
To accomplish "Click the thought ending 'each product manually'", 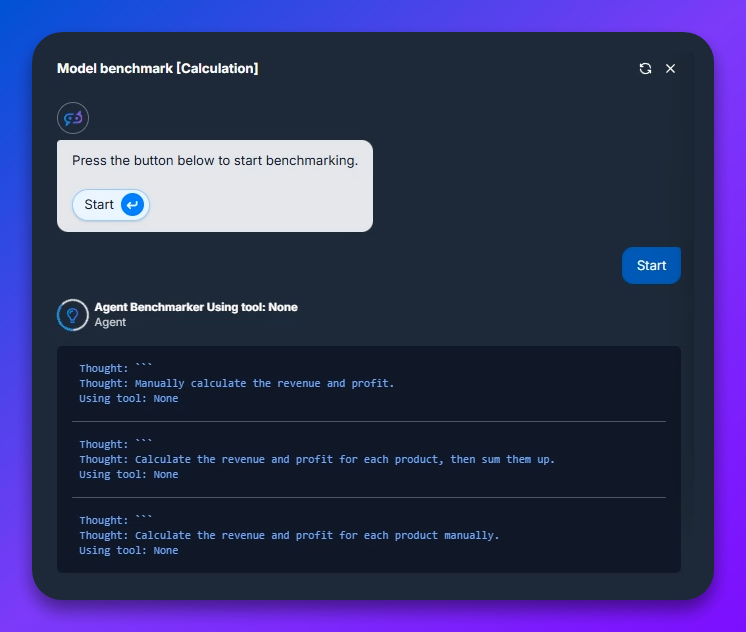I will pyautogui.click(x=289, y=535).
